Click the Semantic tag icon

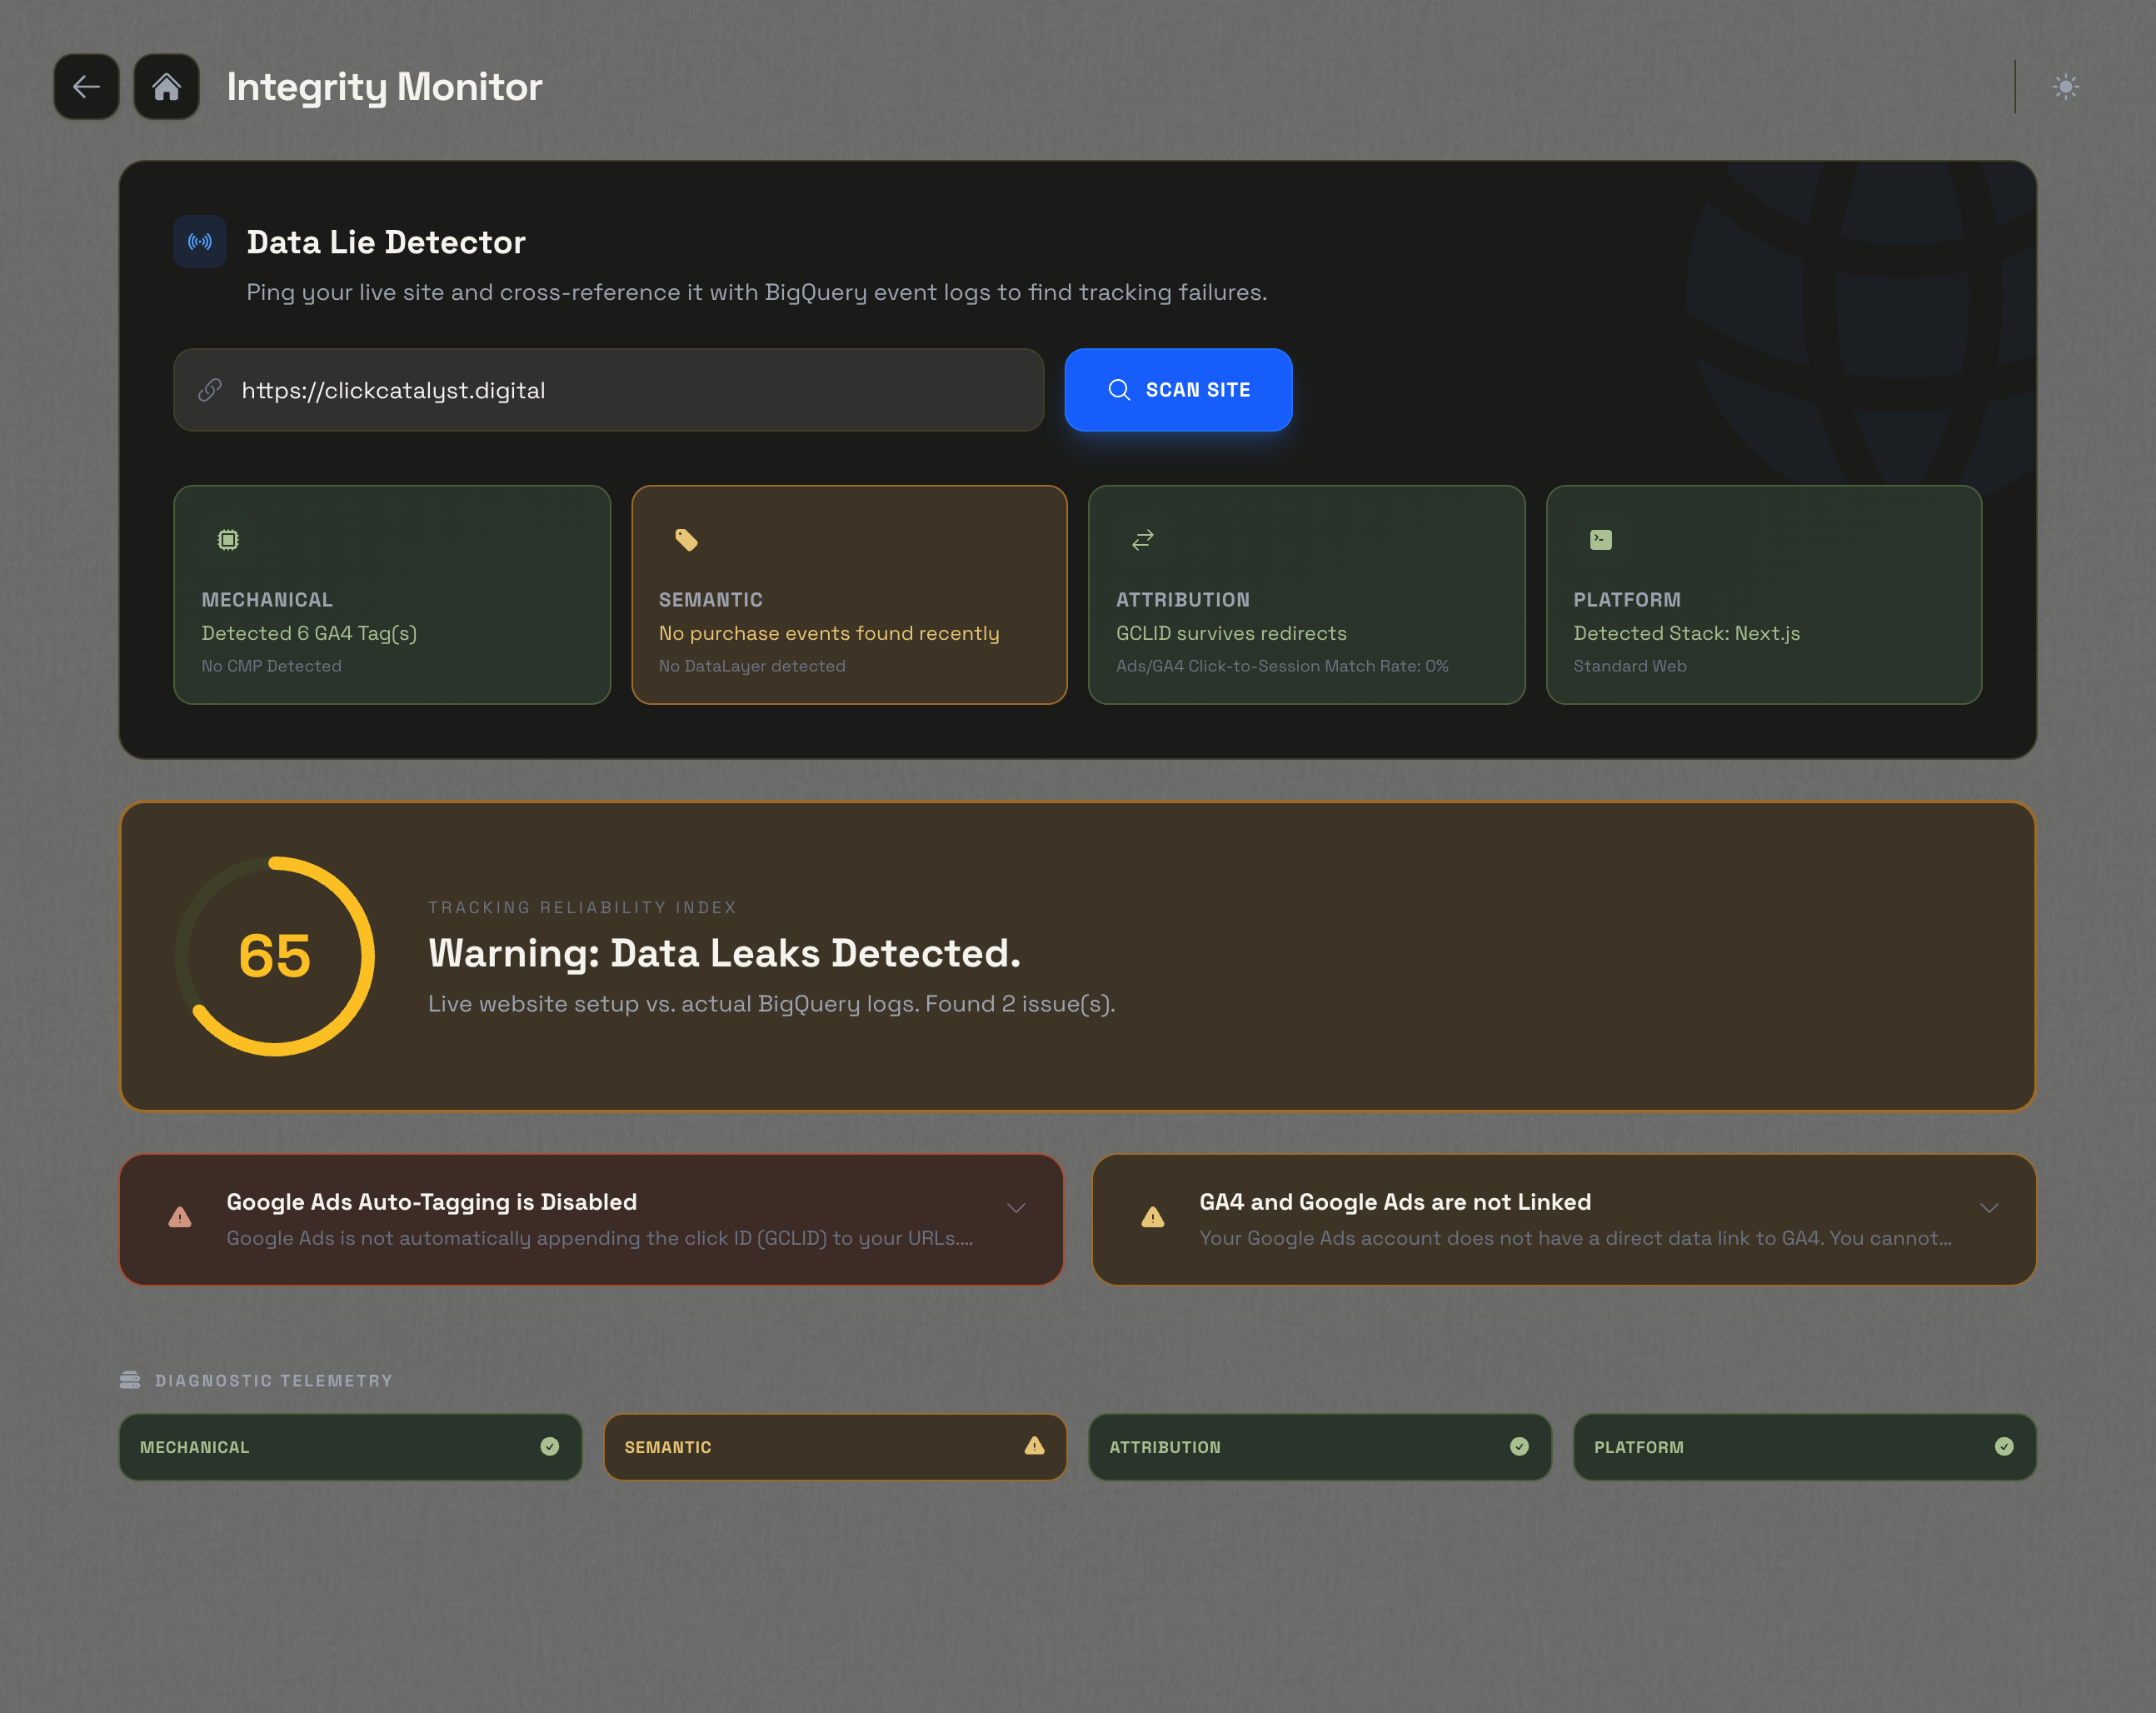(686, 540)
